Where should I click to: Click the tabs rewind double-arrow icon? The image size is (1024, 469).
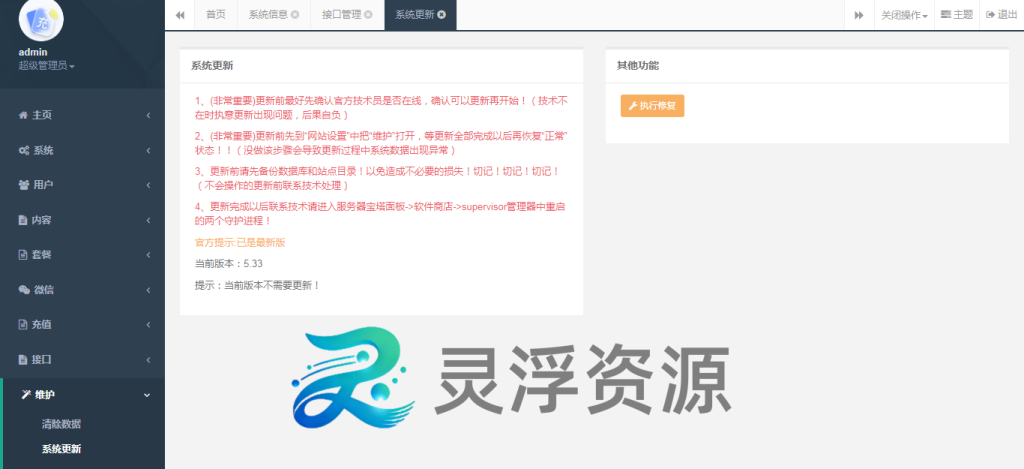180,15
